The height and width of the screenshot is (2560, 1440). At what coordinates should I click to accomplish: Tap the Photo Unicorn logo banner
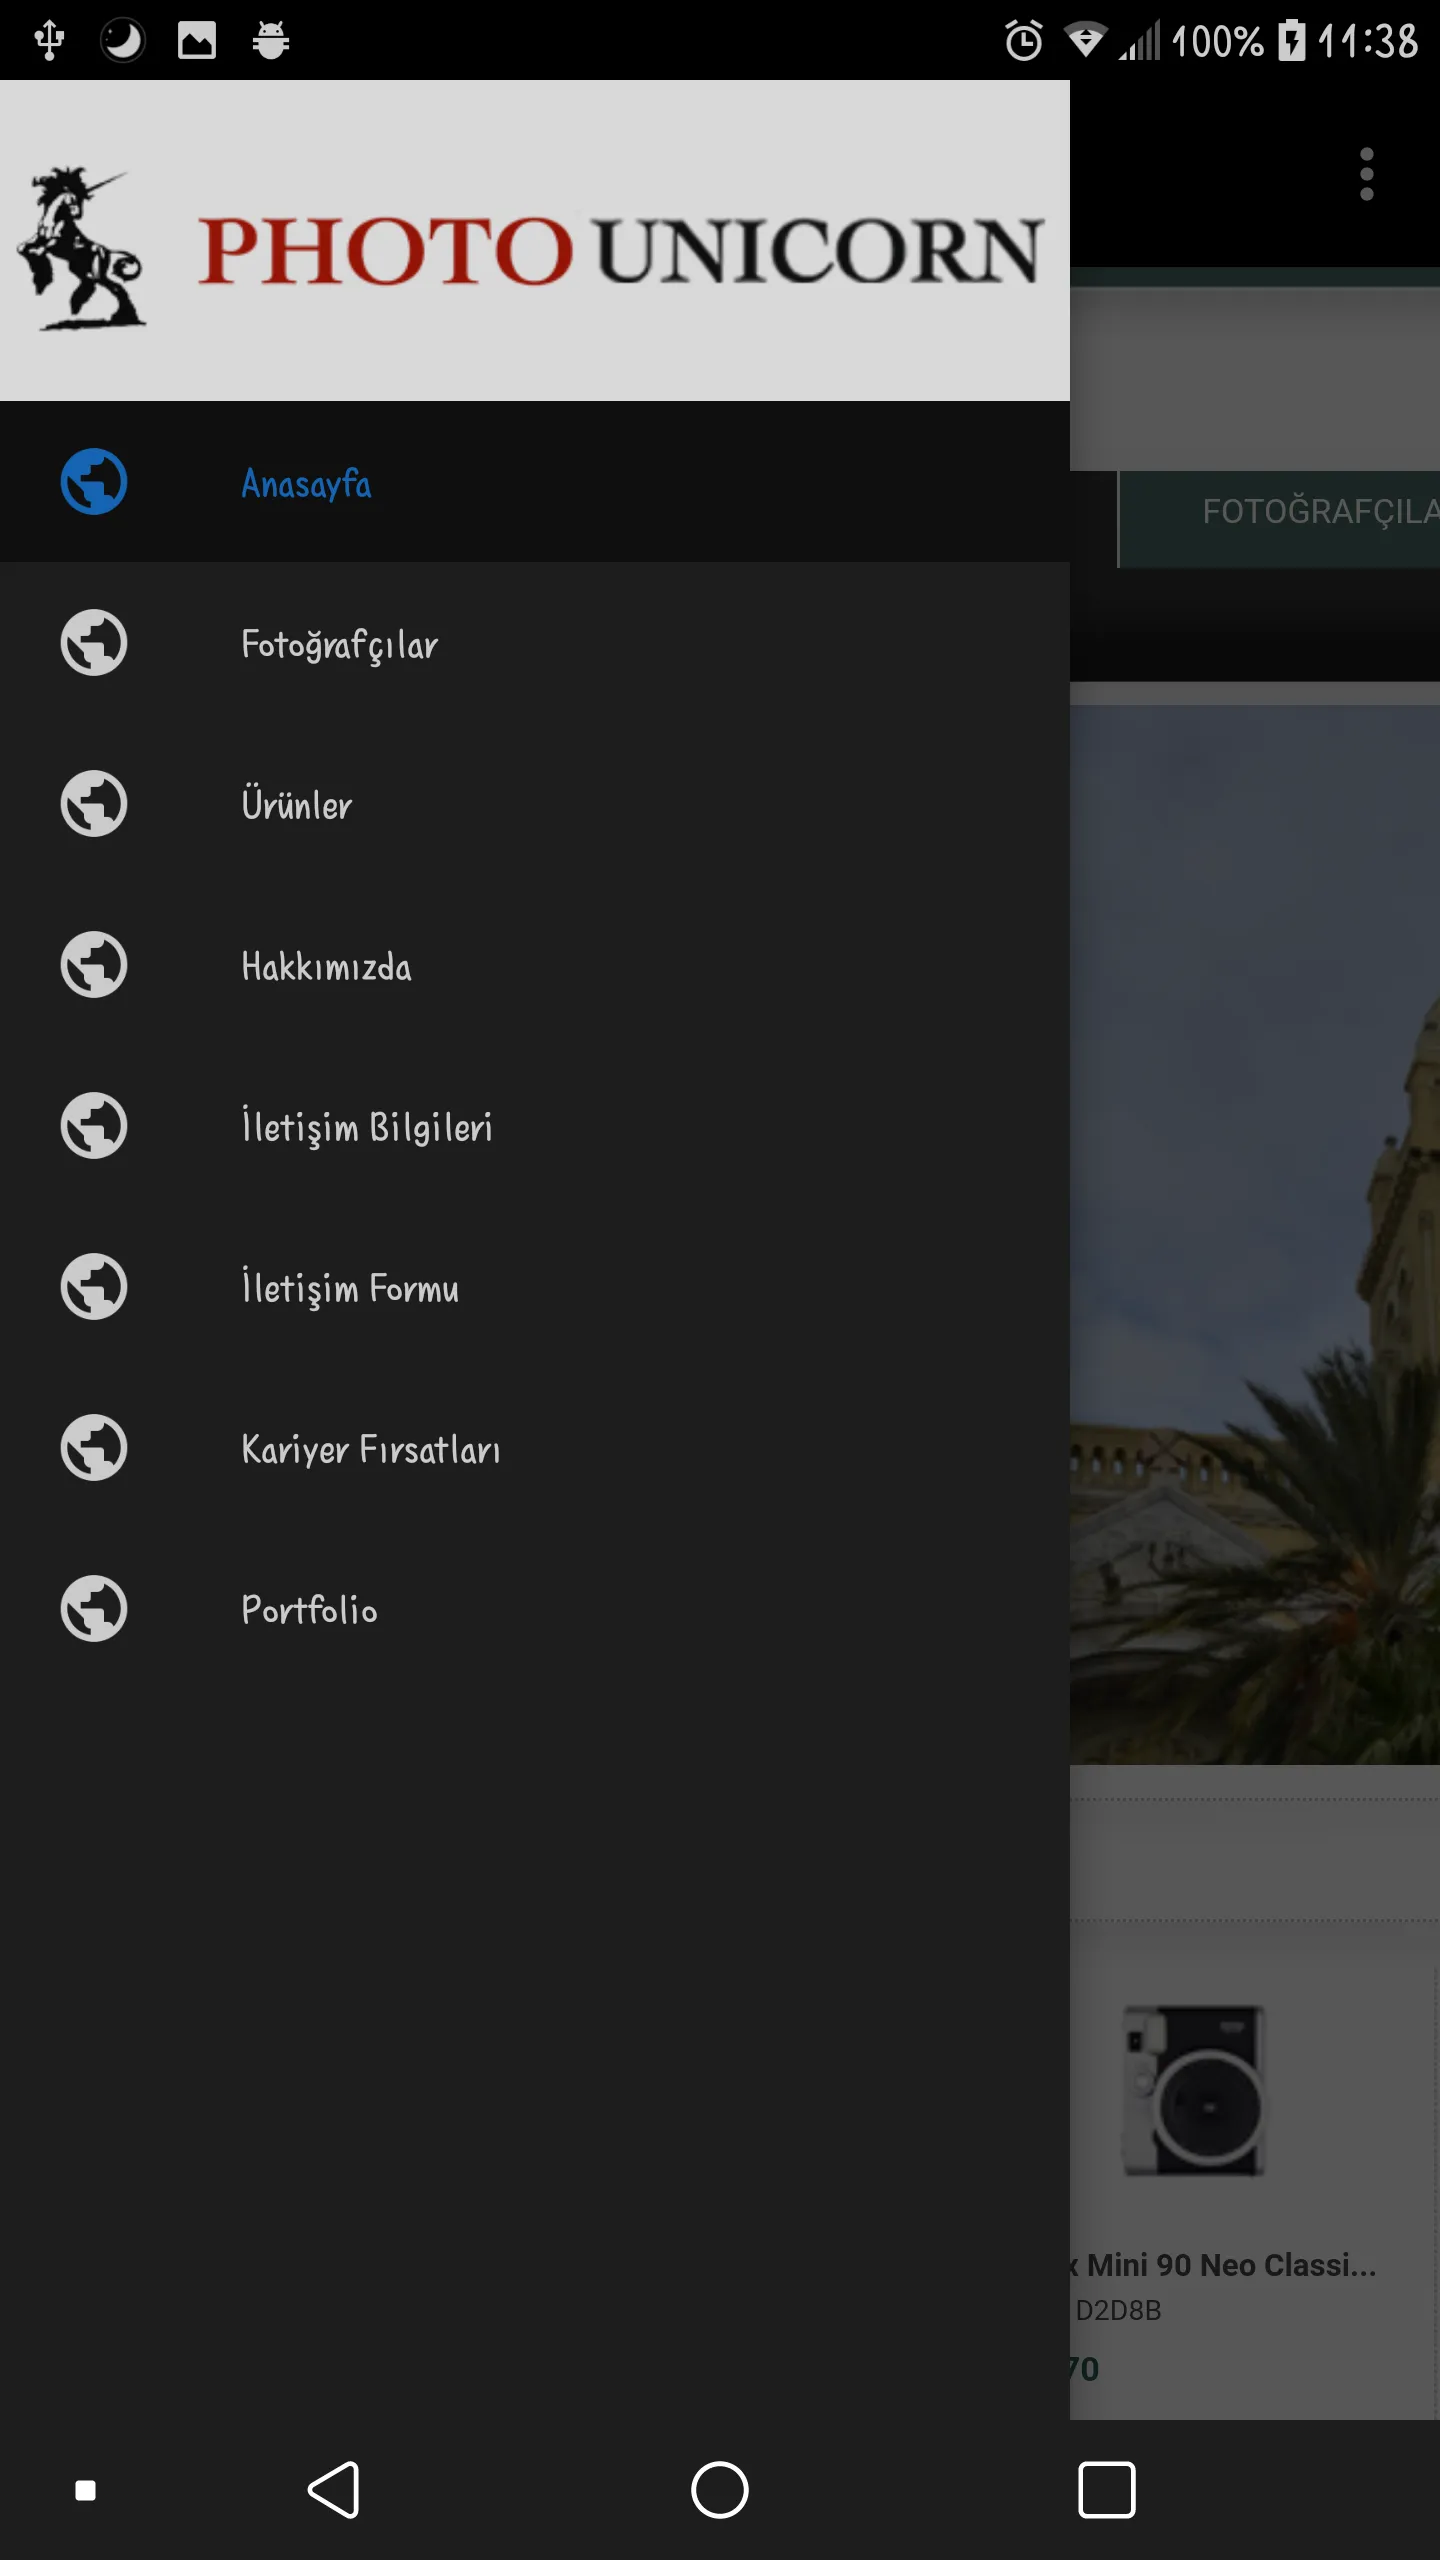535,241
